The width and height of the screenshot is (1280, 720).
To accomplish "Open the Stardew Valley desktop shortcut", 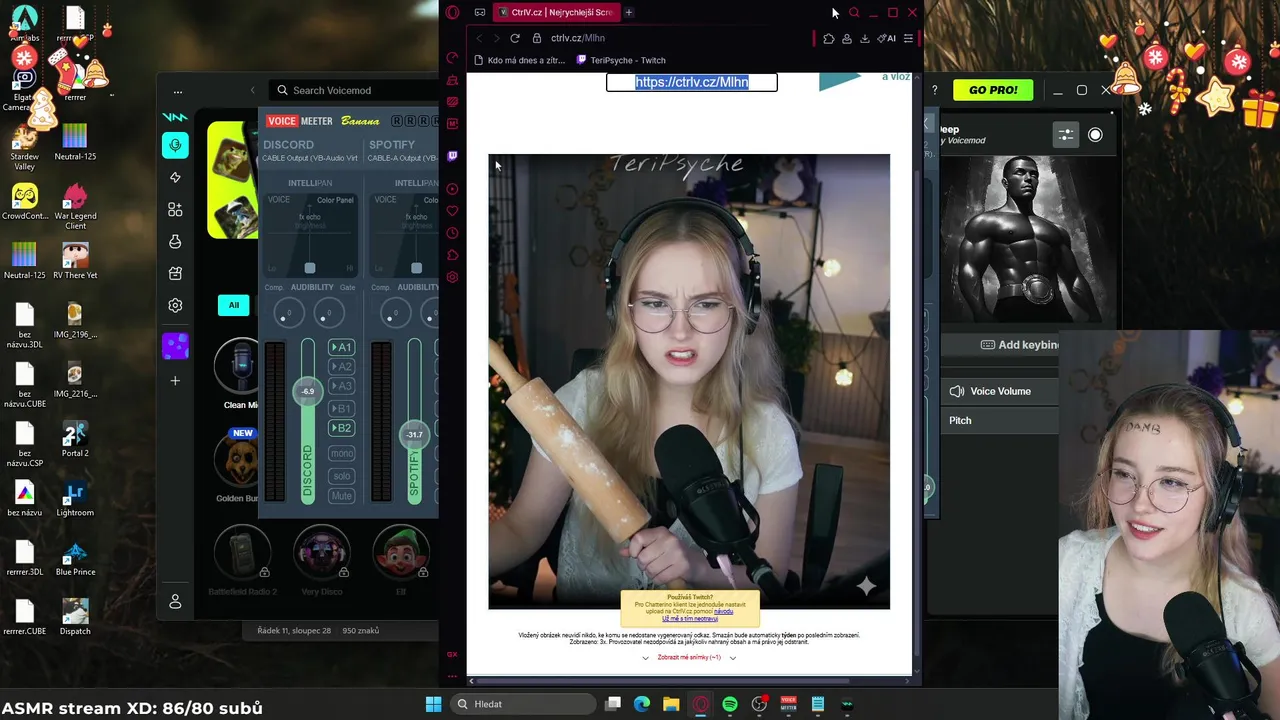I will (x=25, y=145).
